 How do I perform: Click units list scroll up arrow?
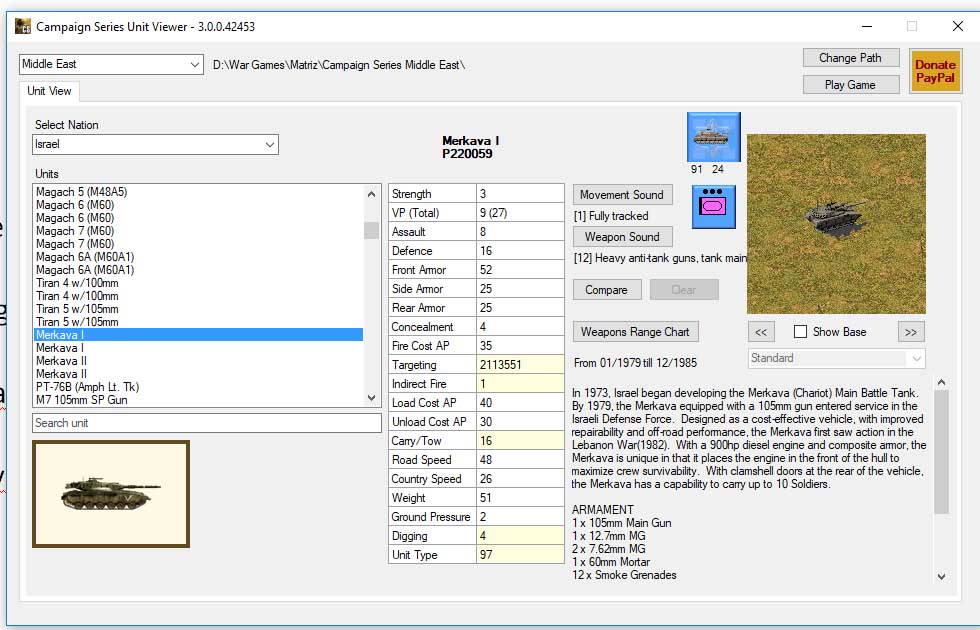371,194
